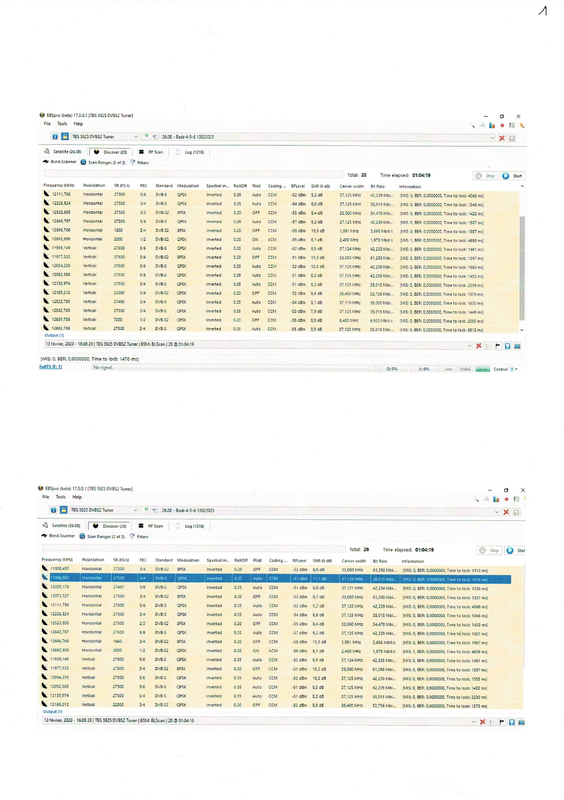Viewport: 564px width, 800px height.
Task: Click the blue info icon left of tuner, upper window
Action: pos(55,137)
